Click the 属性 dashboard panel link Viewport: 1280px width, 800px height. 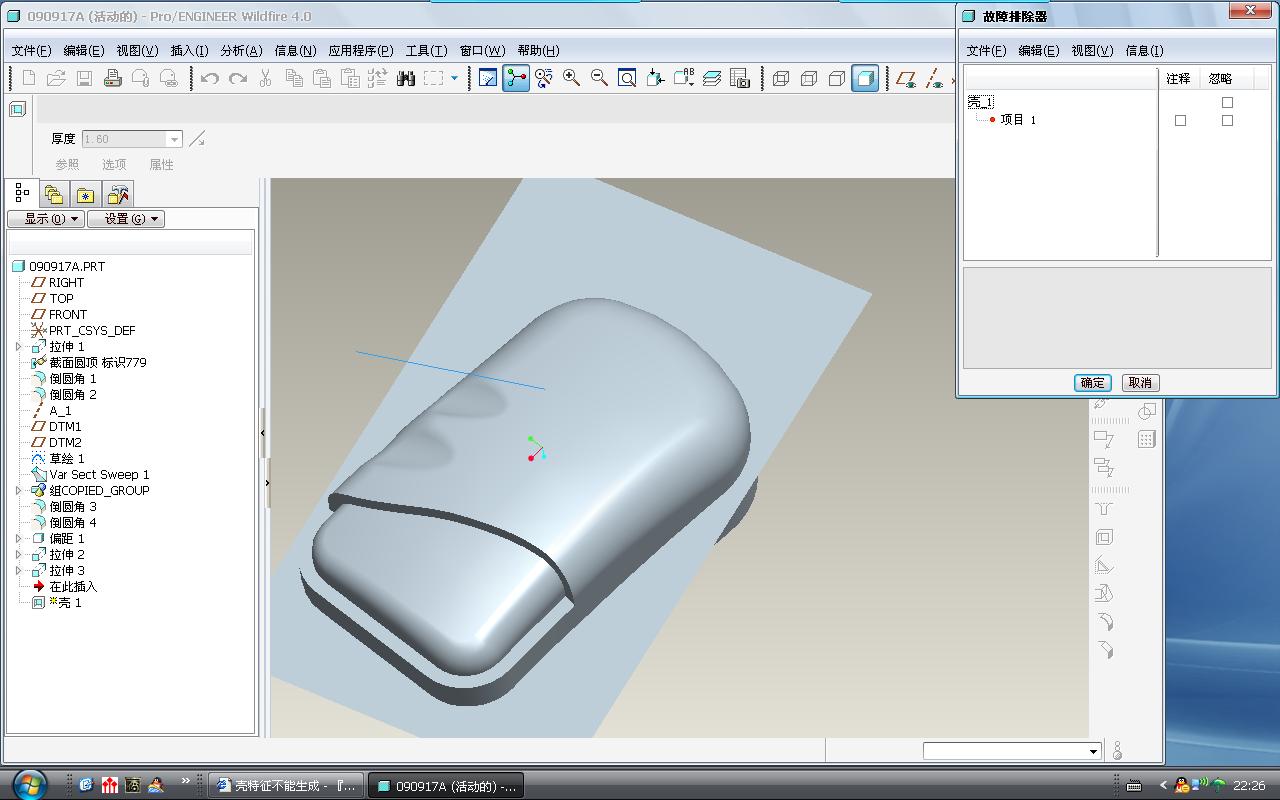tap(161, 165)
